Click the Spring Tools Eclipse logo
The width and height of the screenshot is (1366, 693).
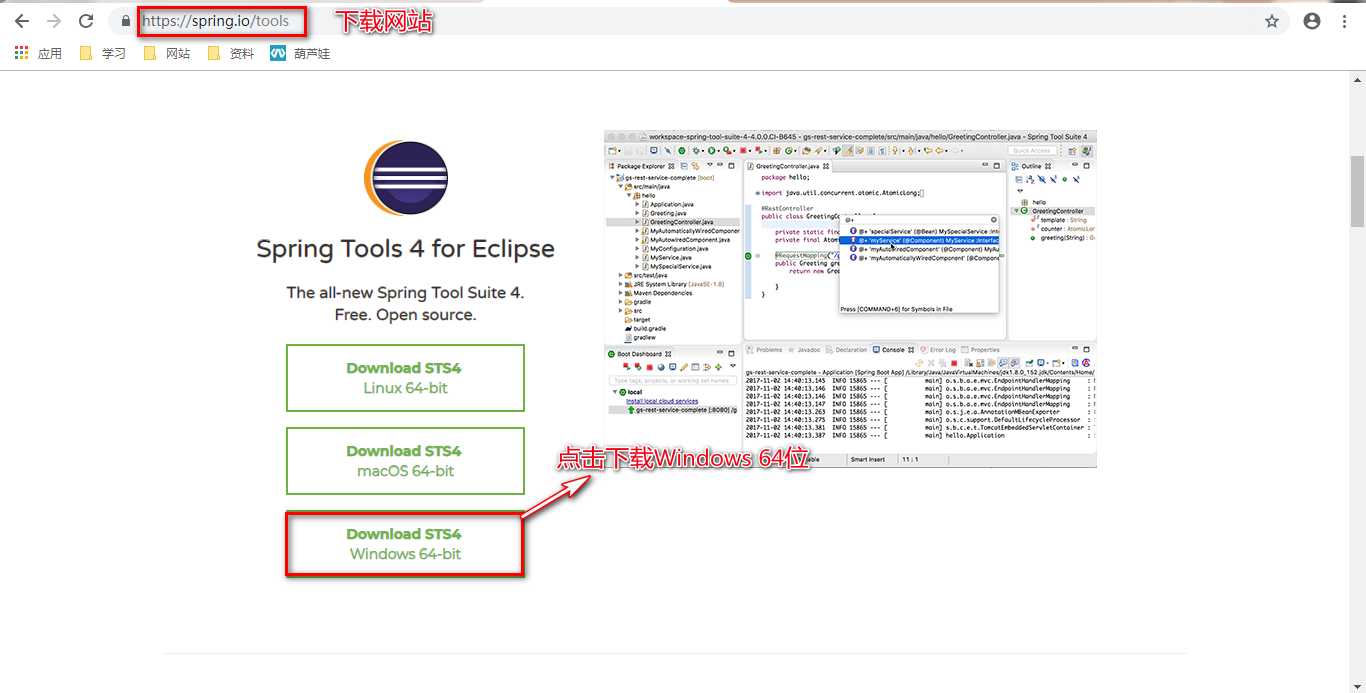tap(405, 177)
